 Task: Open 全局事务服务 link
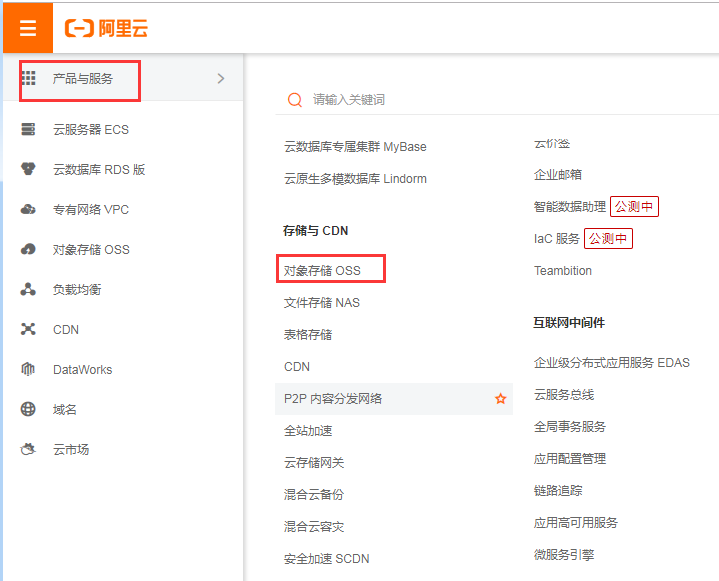(x=570, y=426)
